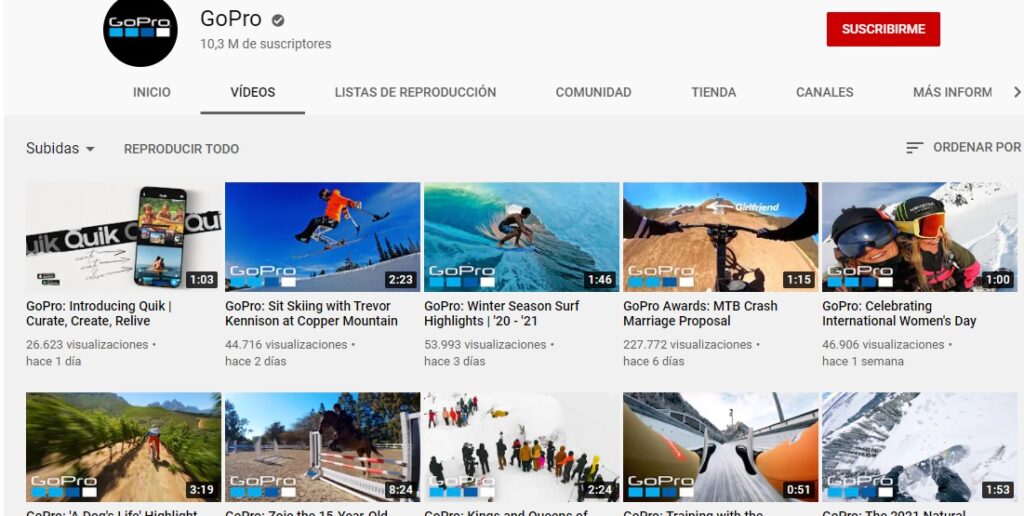Click the 44.716 visualizaciones text

[x=286, y=344]
